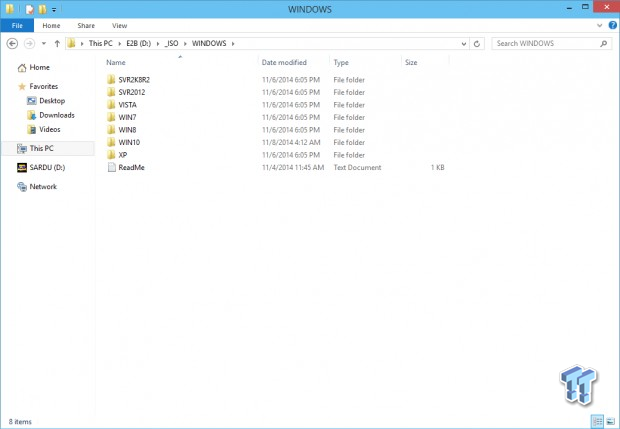This screenshot has width=620, height=429.
Task: Open the address bar history dropdown
Action: pos(464,44)
